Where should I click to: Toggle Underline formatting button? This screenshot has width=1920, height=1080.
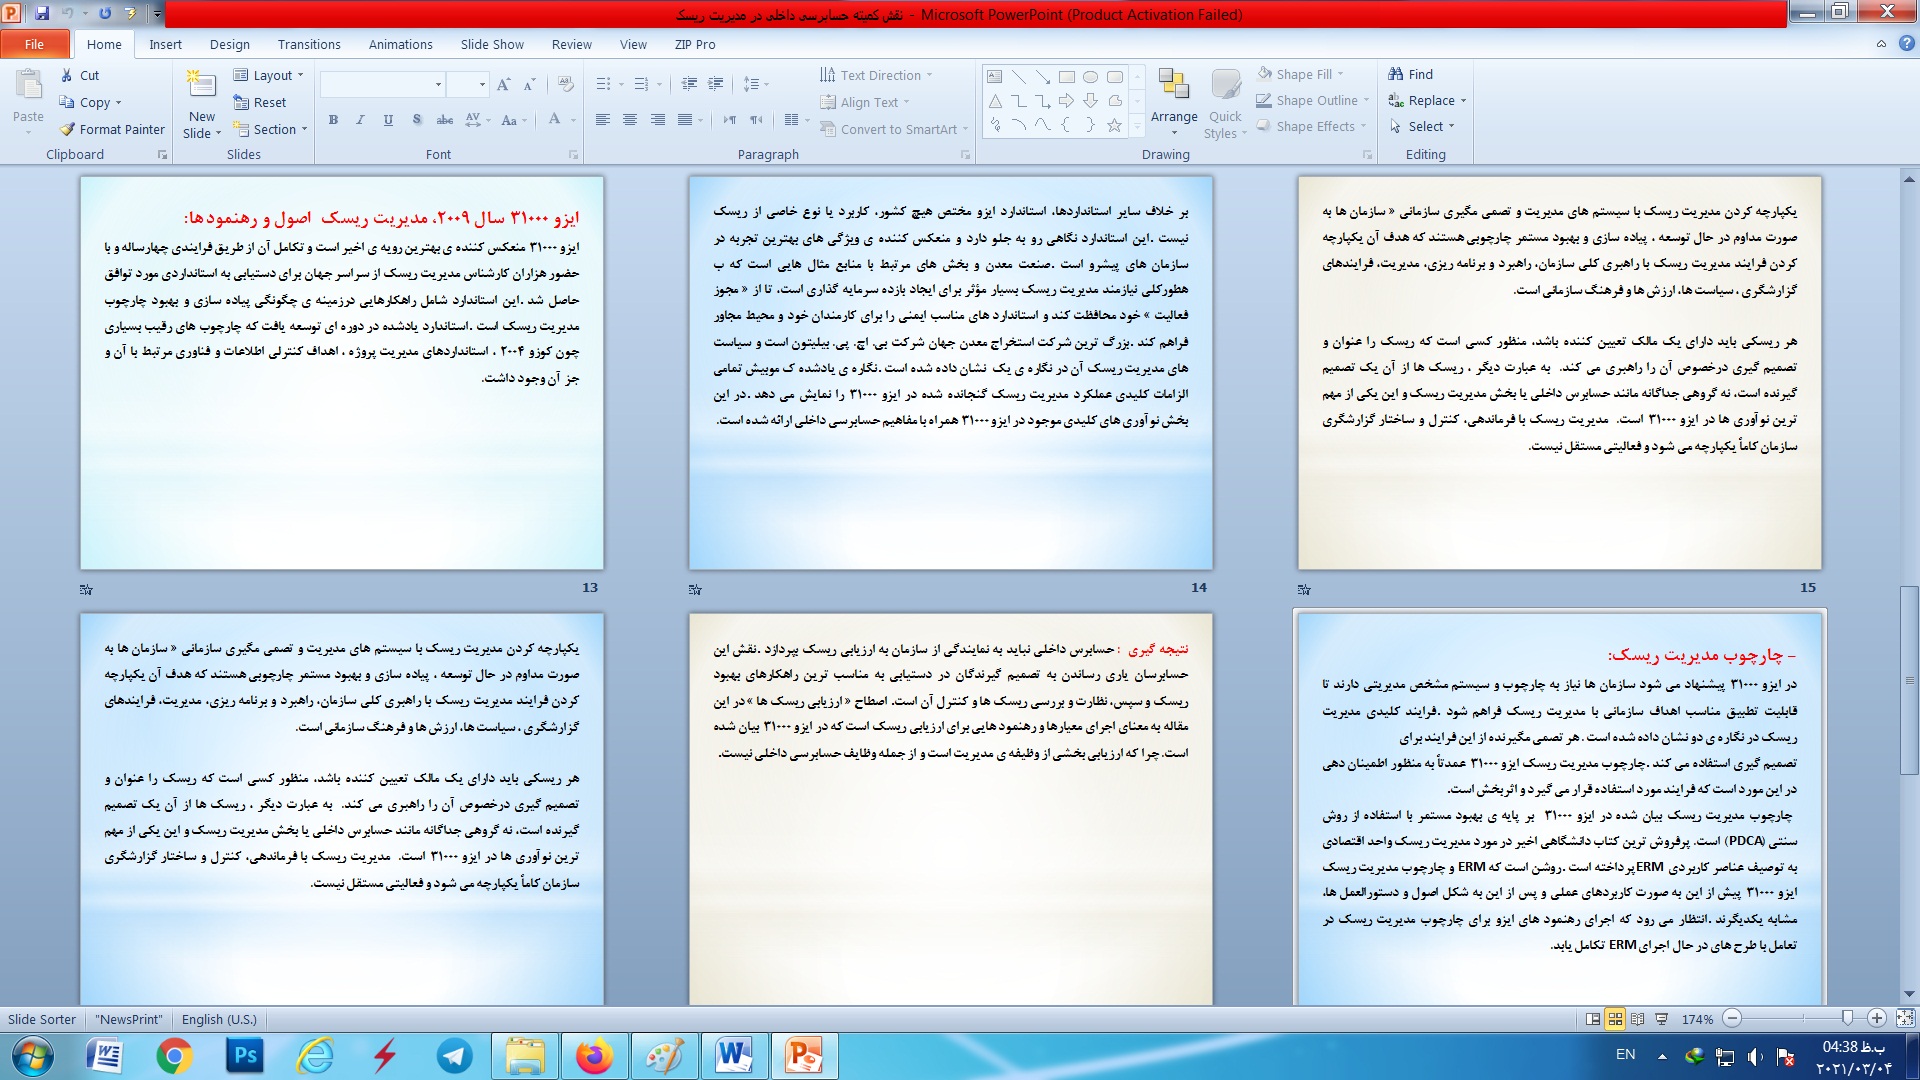[x=388, y=120]
